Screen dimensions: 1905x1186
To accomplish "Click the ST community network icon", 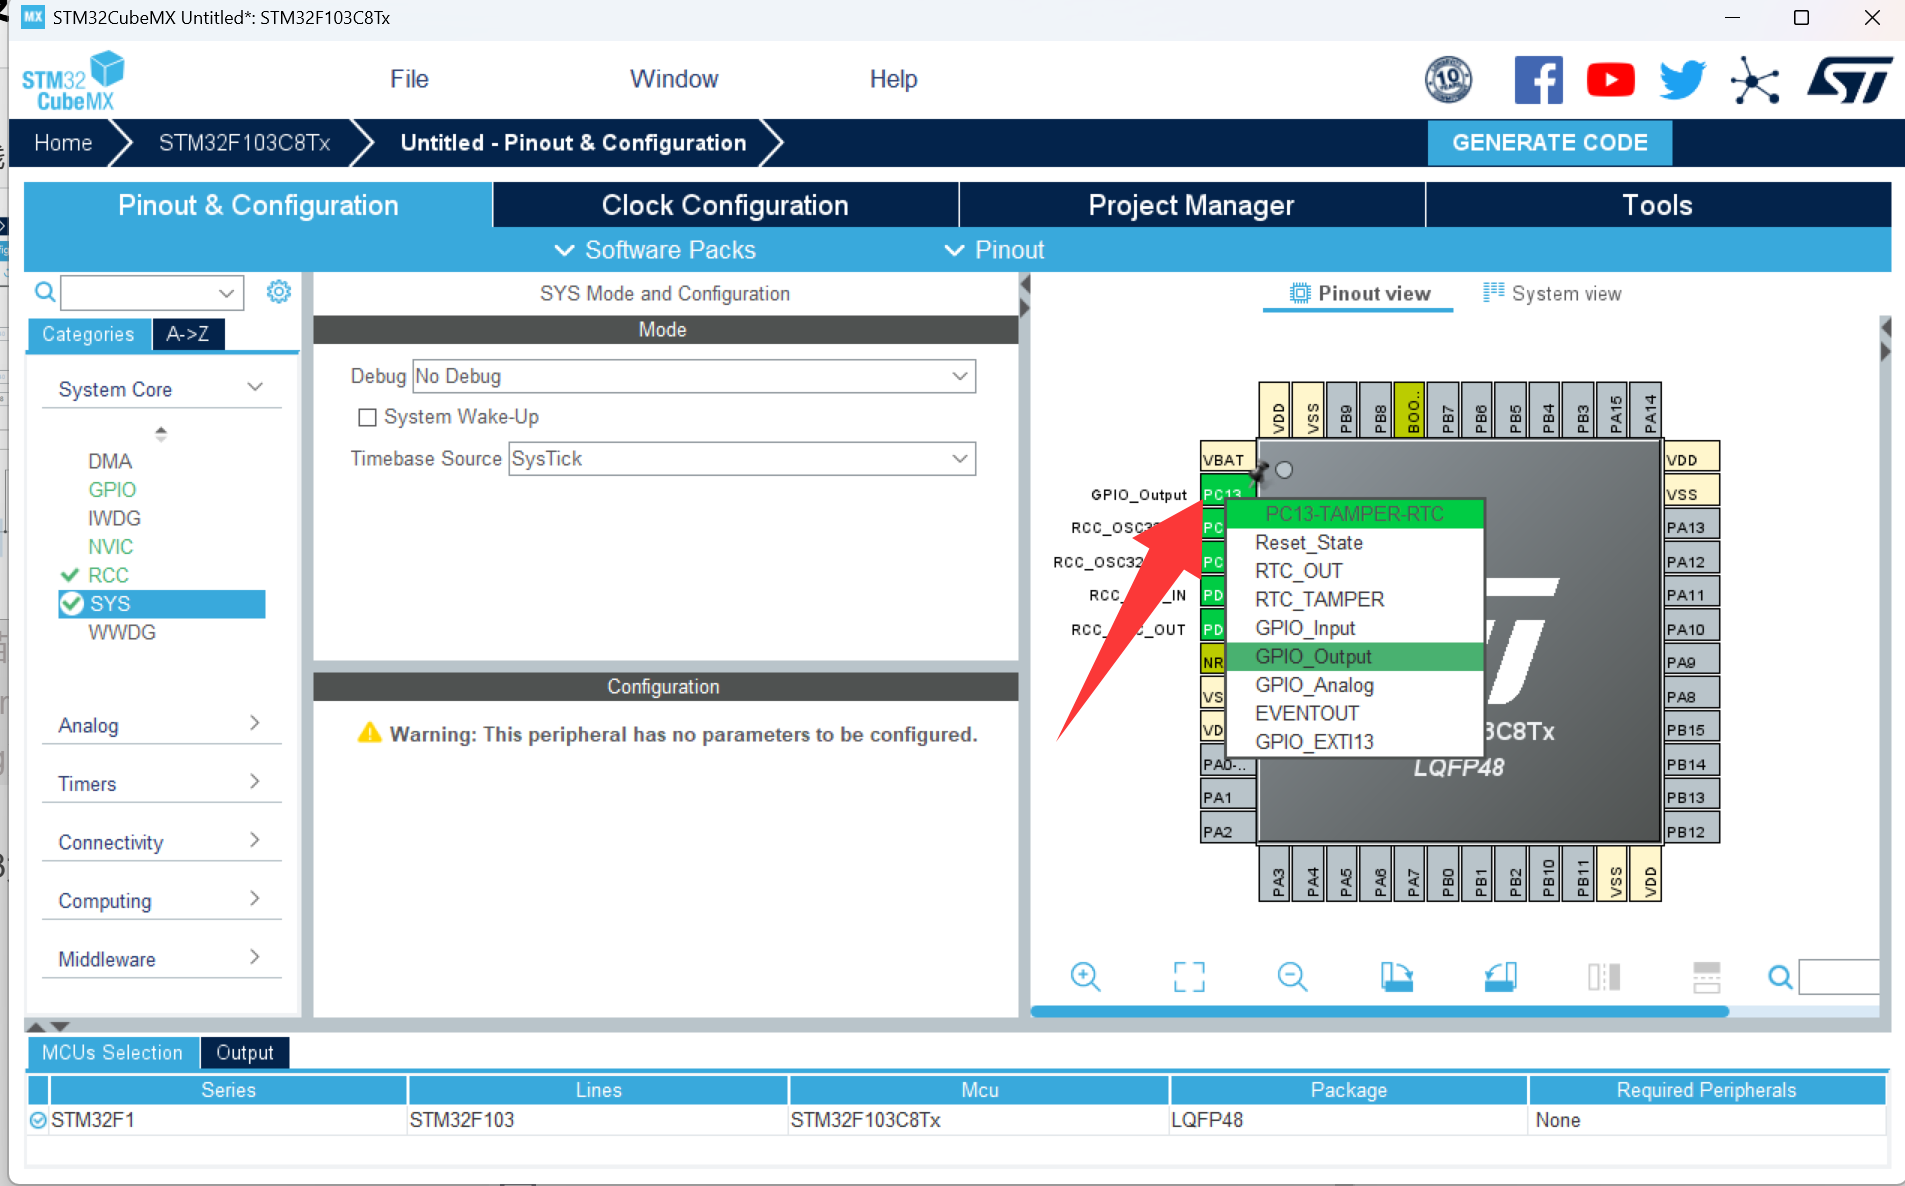I will [x=1755, y=80].
